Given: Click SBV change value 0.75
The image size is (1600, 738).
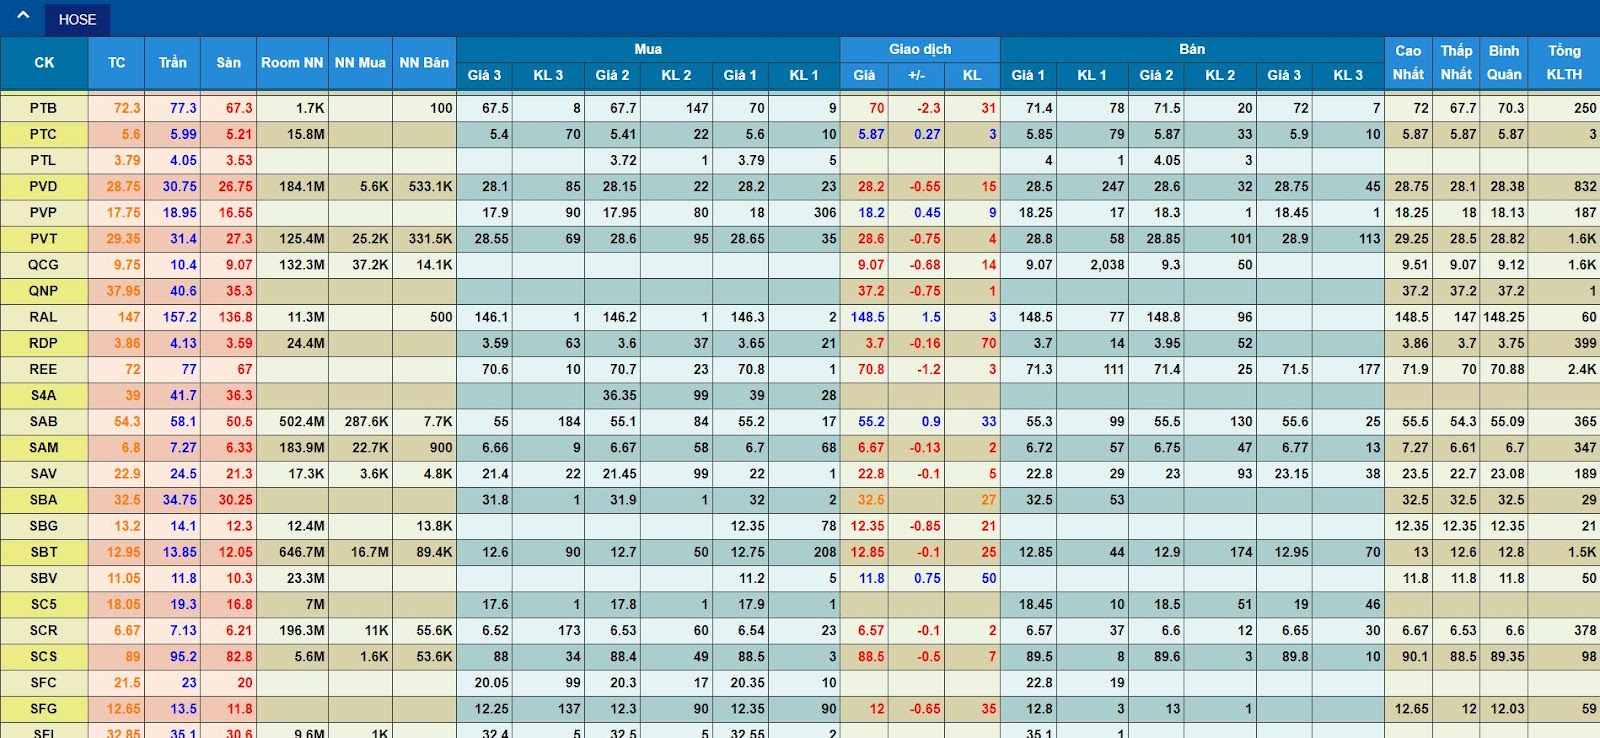Looking at the screenshot, I should pos(927,578).
